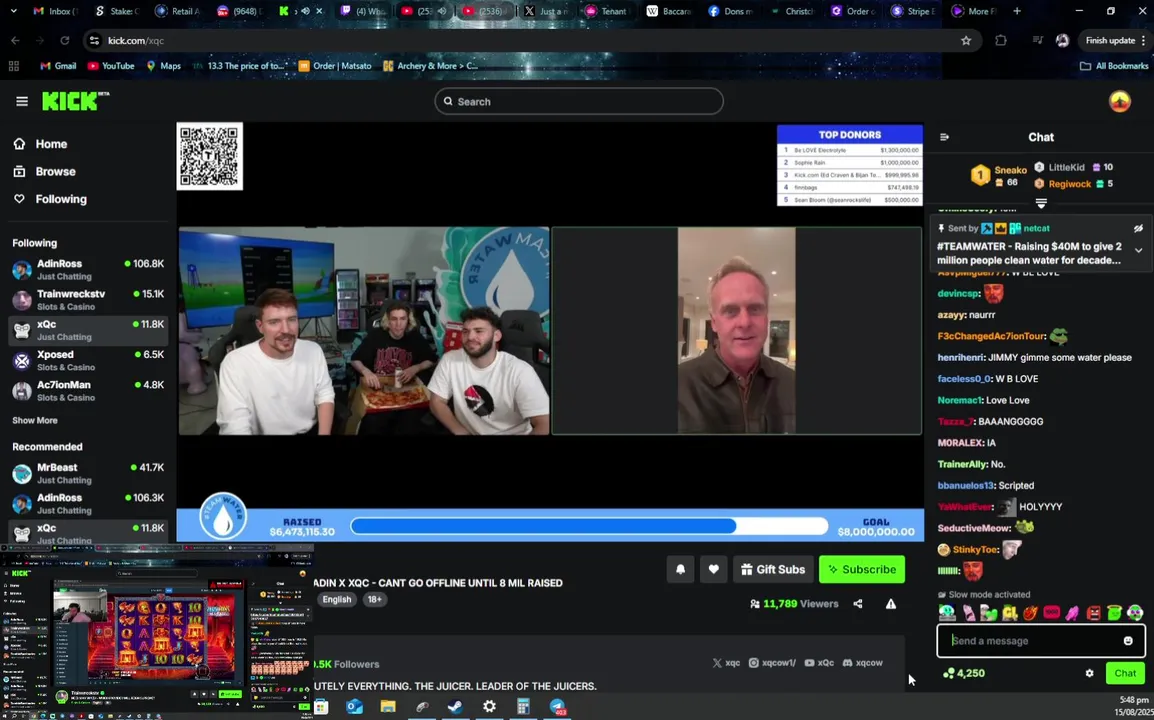Click the KICK logo
Screen dimensions: 1154x720
click(75, 101)
